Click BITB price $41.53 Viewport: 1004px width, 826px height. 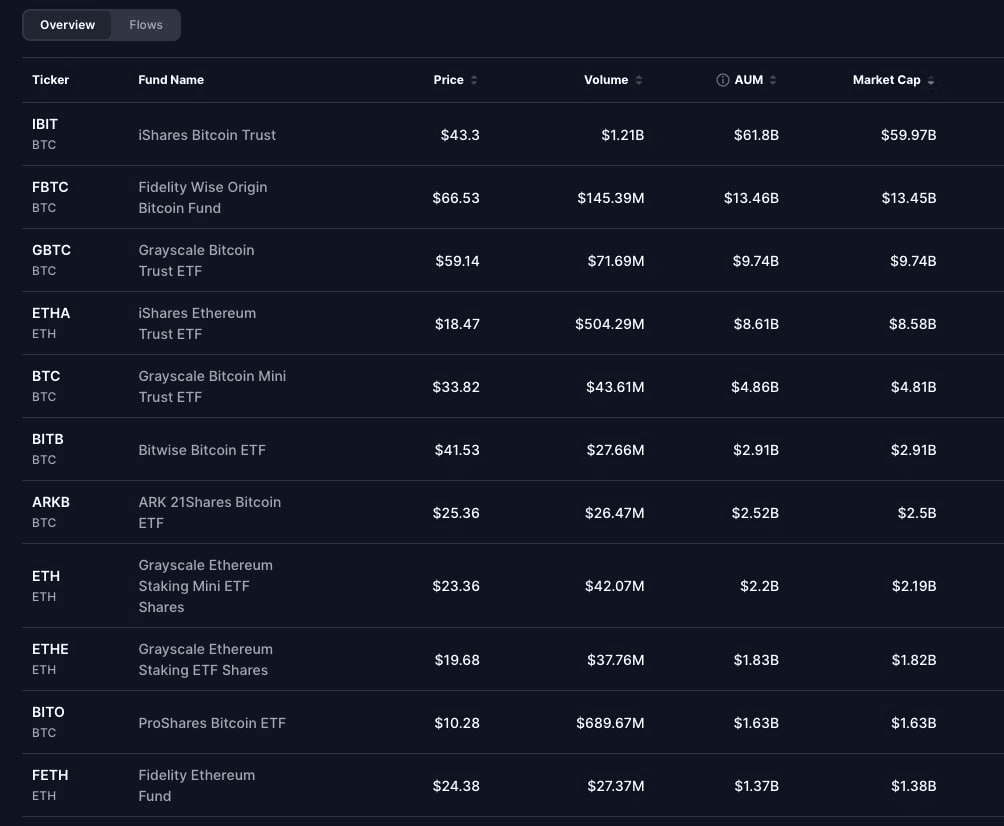point(457,450)
